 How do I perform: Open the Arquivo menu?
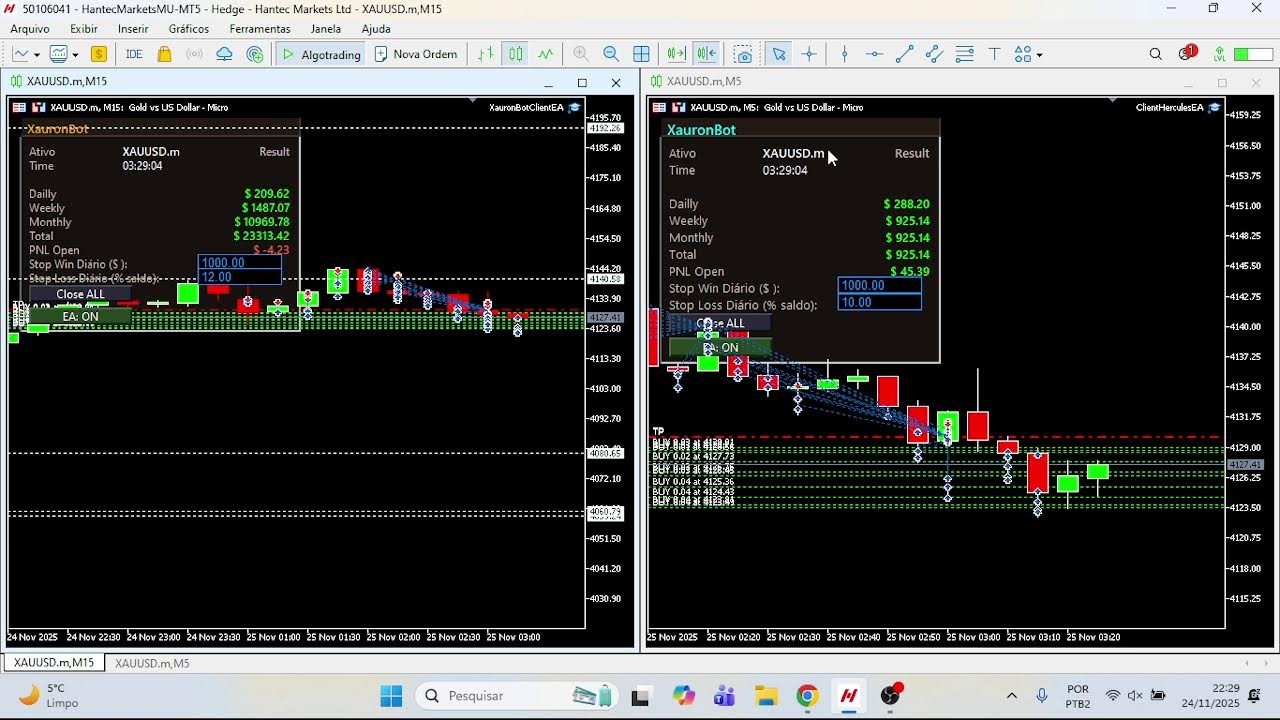click(x=30, y=29)
